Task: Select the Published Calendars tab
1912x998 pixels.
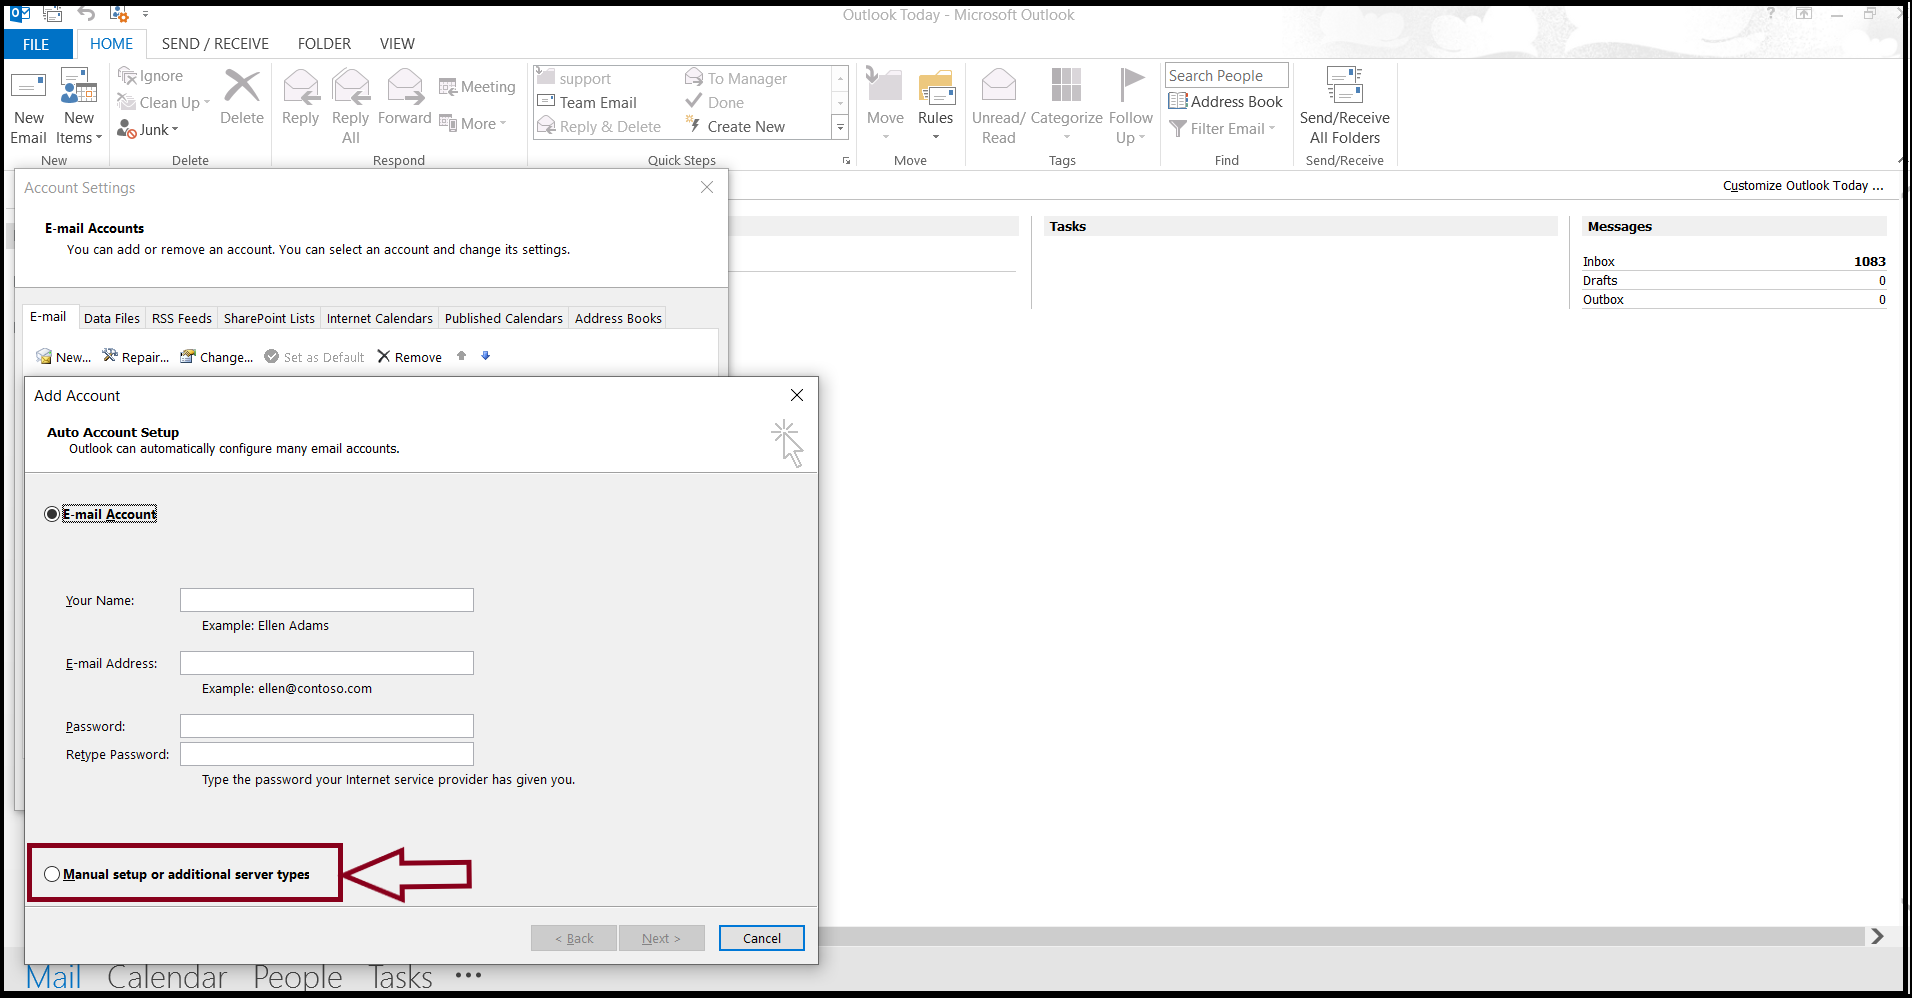Action: tap(504, 318)
